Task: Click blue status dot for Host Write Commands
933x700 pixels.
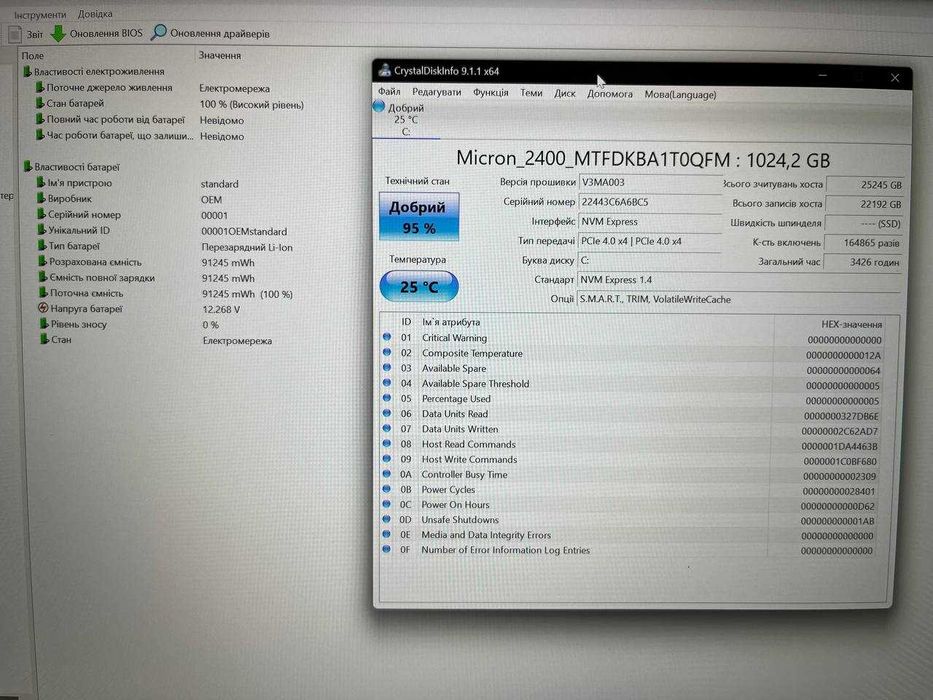Action: [x=387, y=459]
